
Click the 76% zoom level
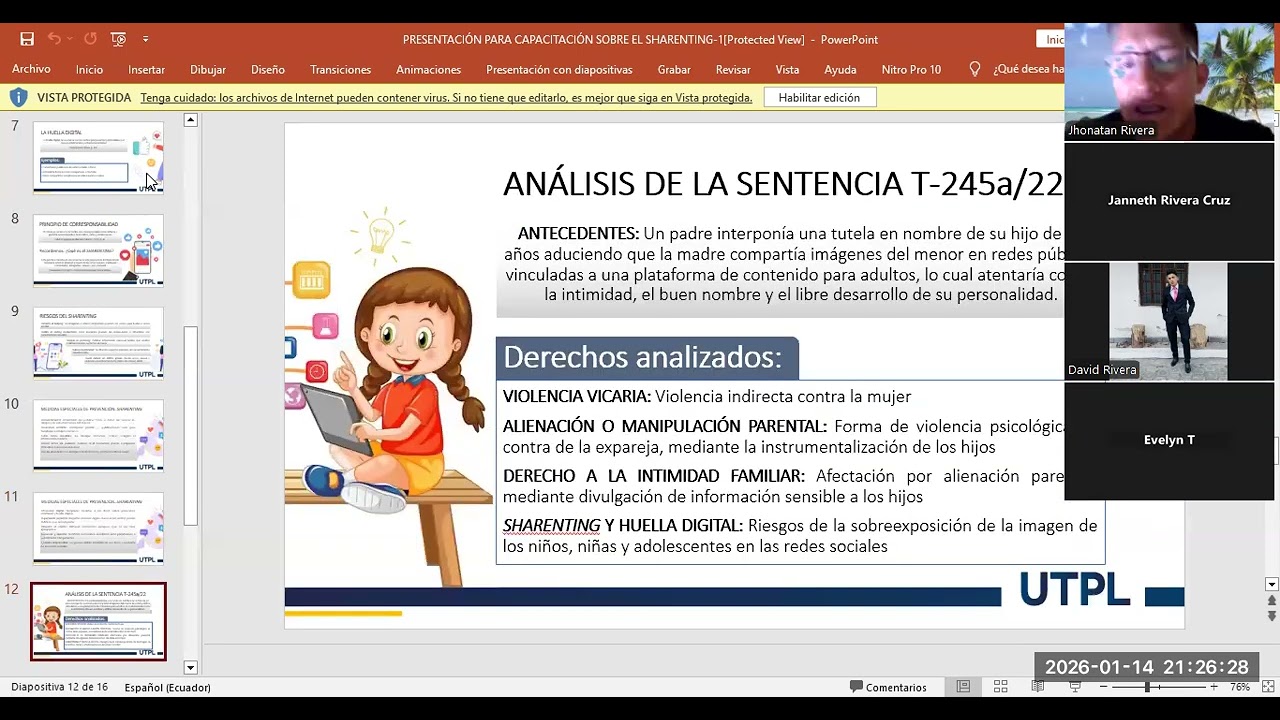click(1240, 687)
